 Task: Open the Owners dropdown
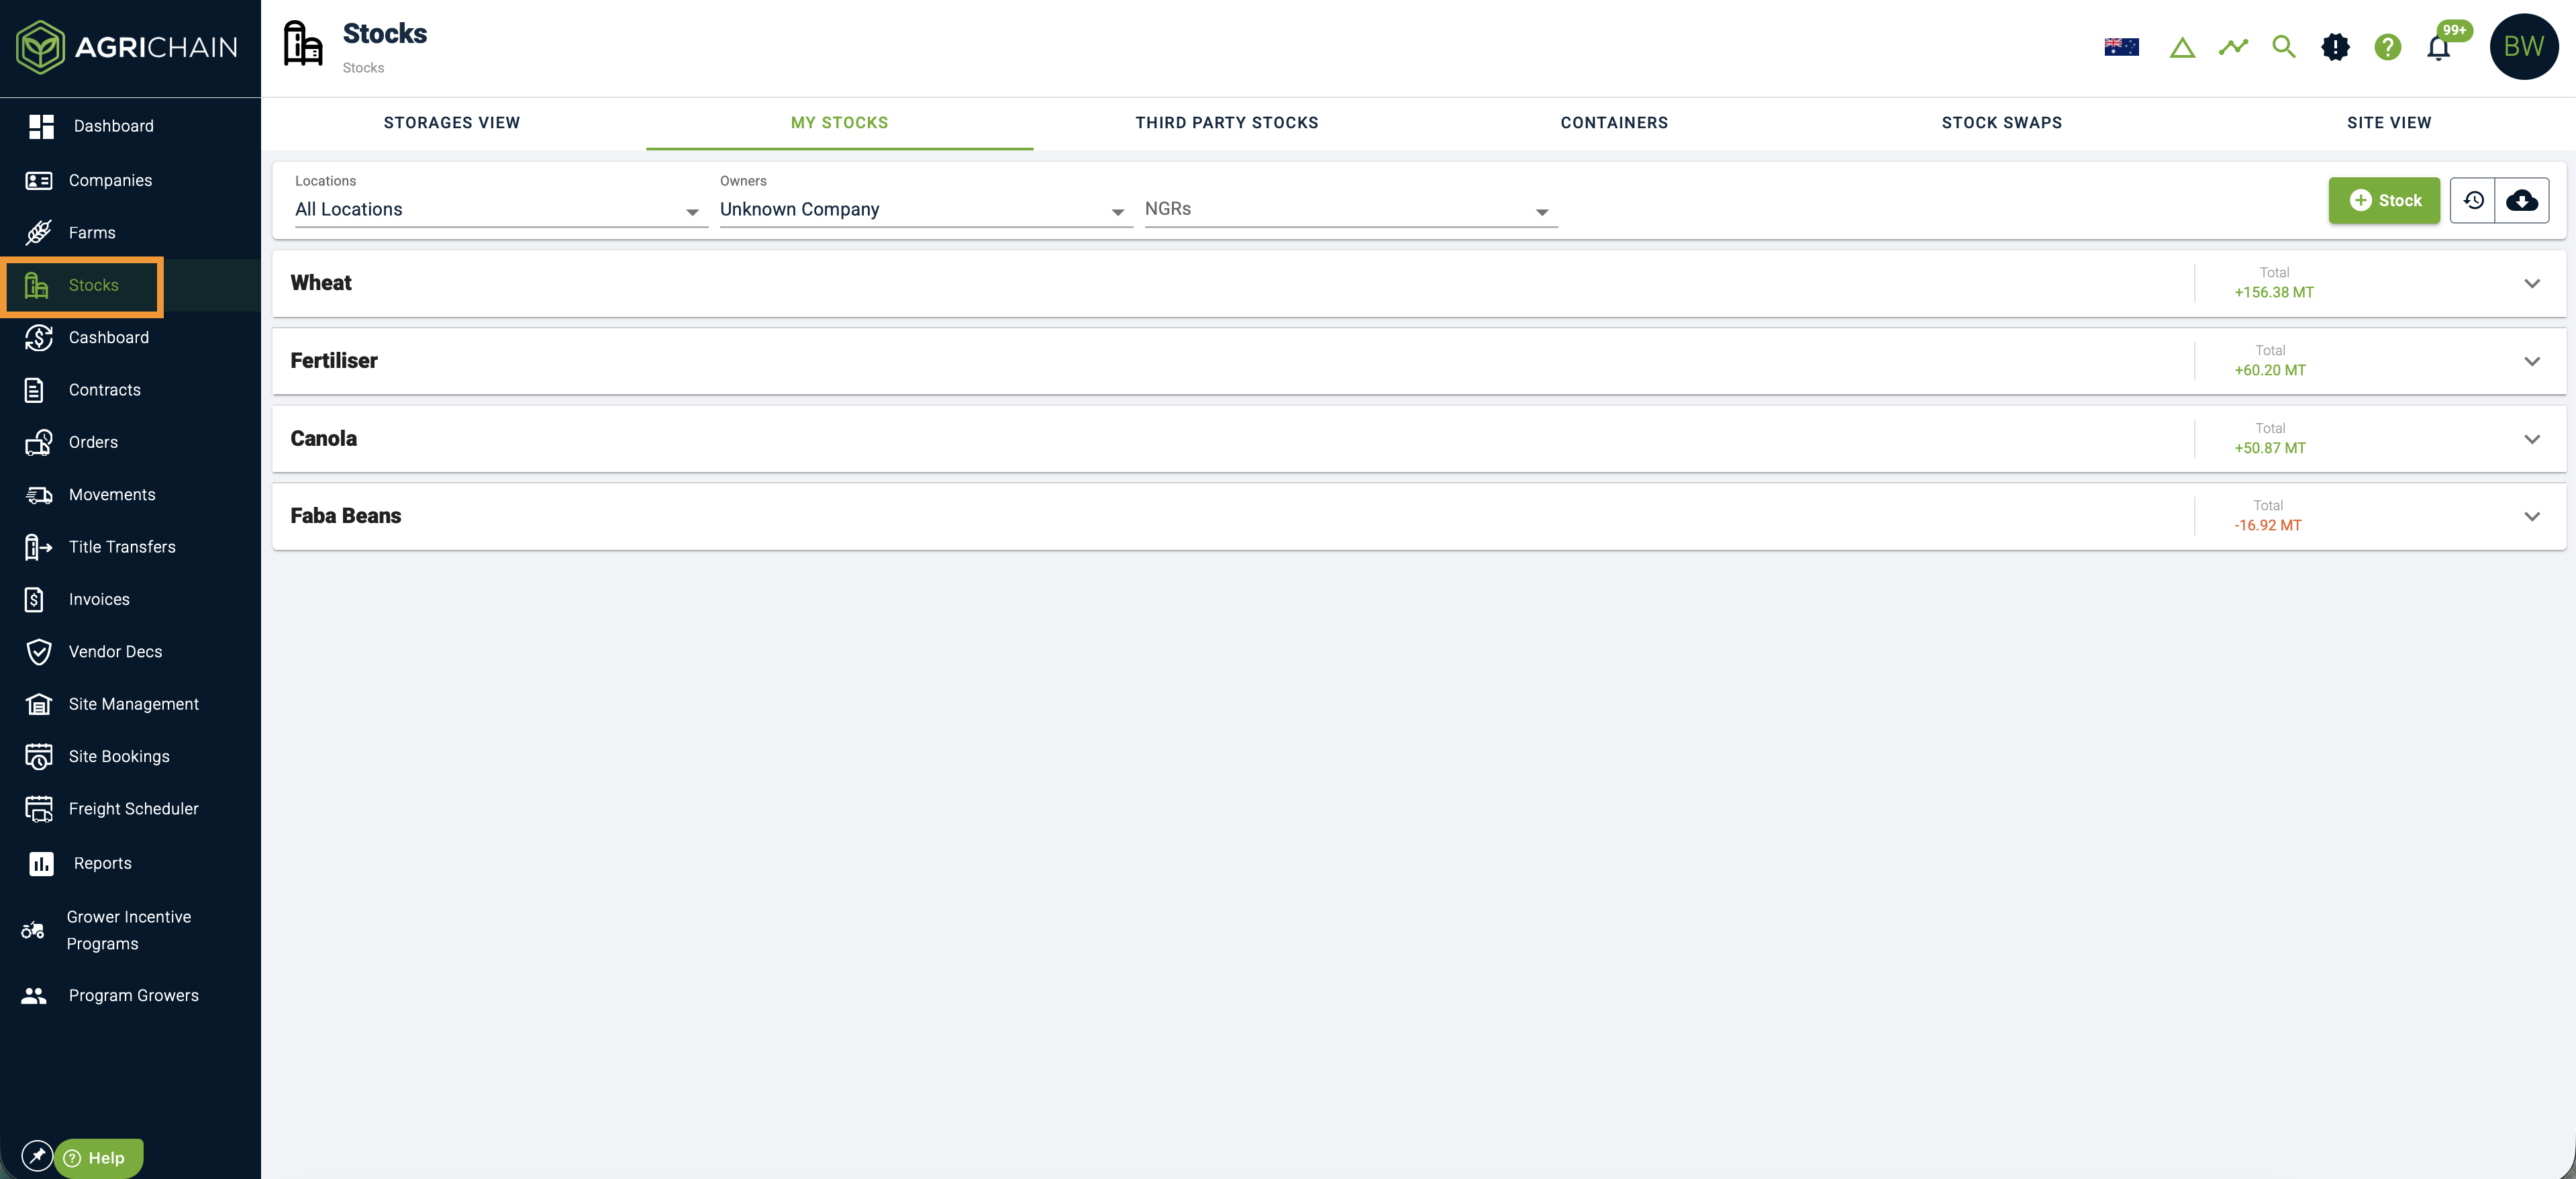coord(925,210)
